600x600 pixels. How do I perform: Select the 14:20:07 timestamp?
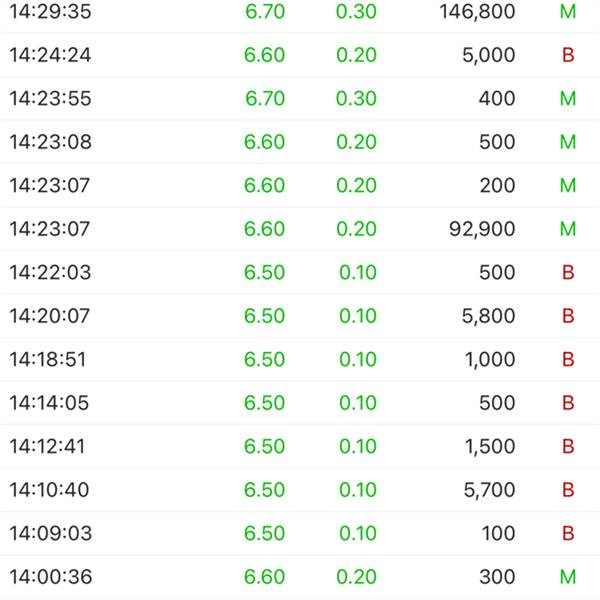49,316
